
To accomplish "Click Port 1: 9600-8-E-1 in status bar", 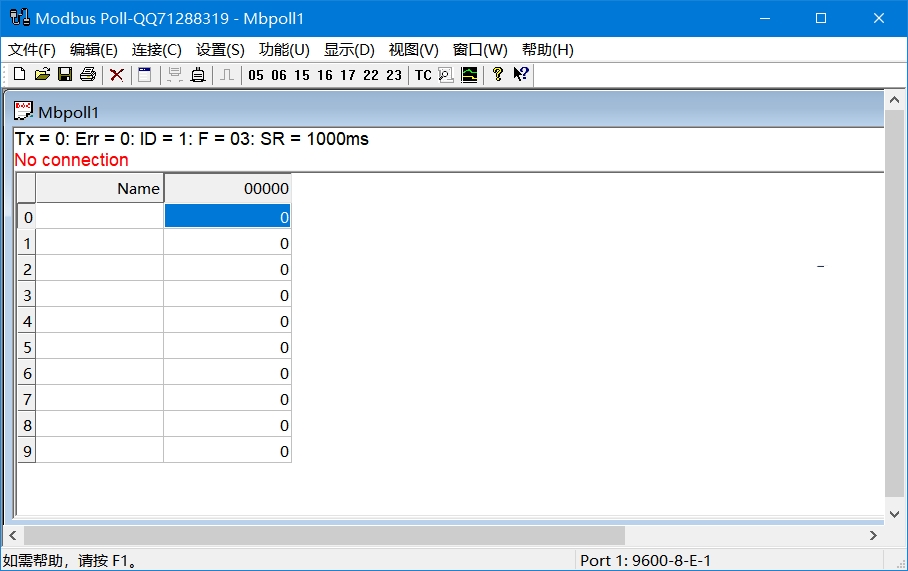I will coord(646,561).
